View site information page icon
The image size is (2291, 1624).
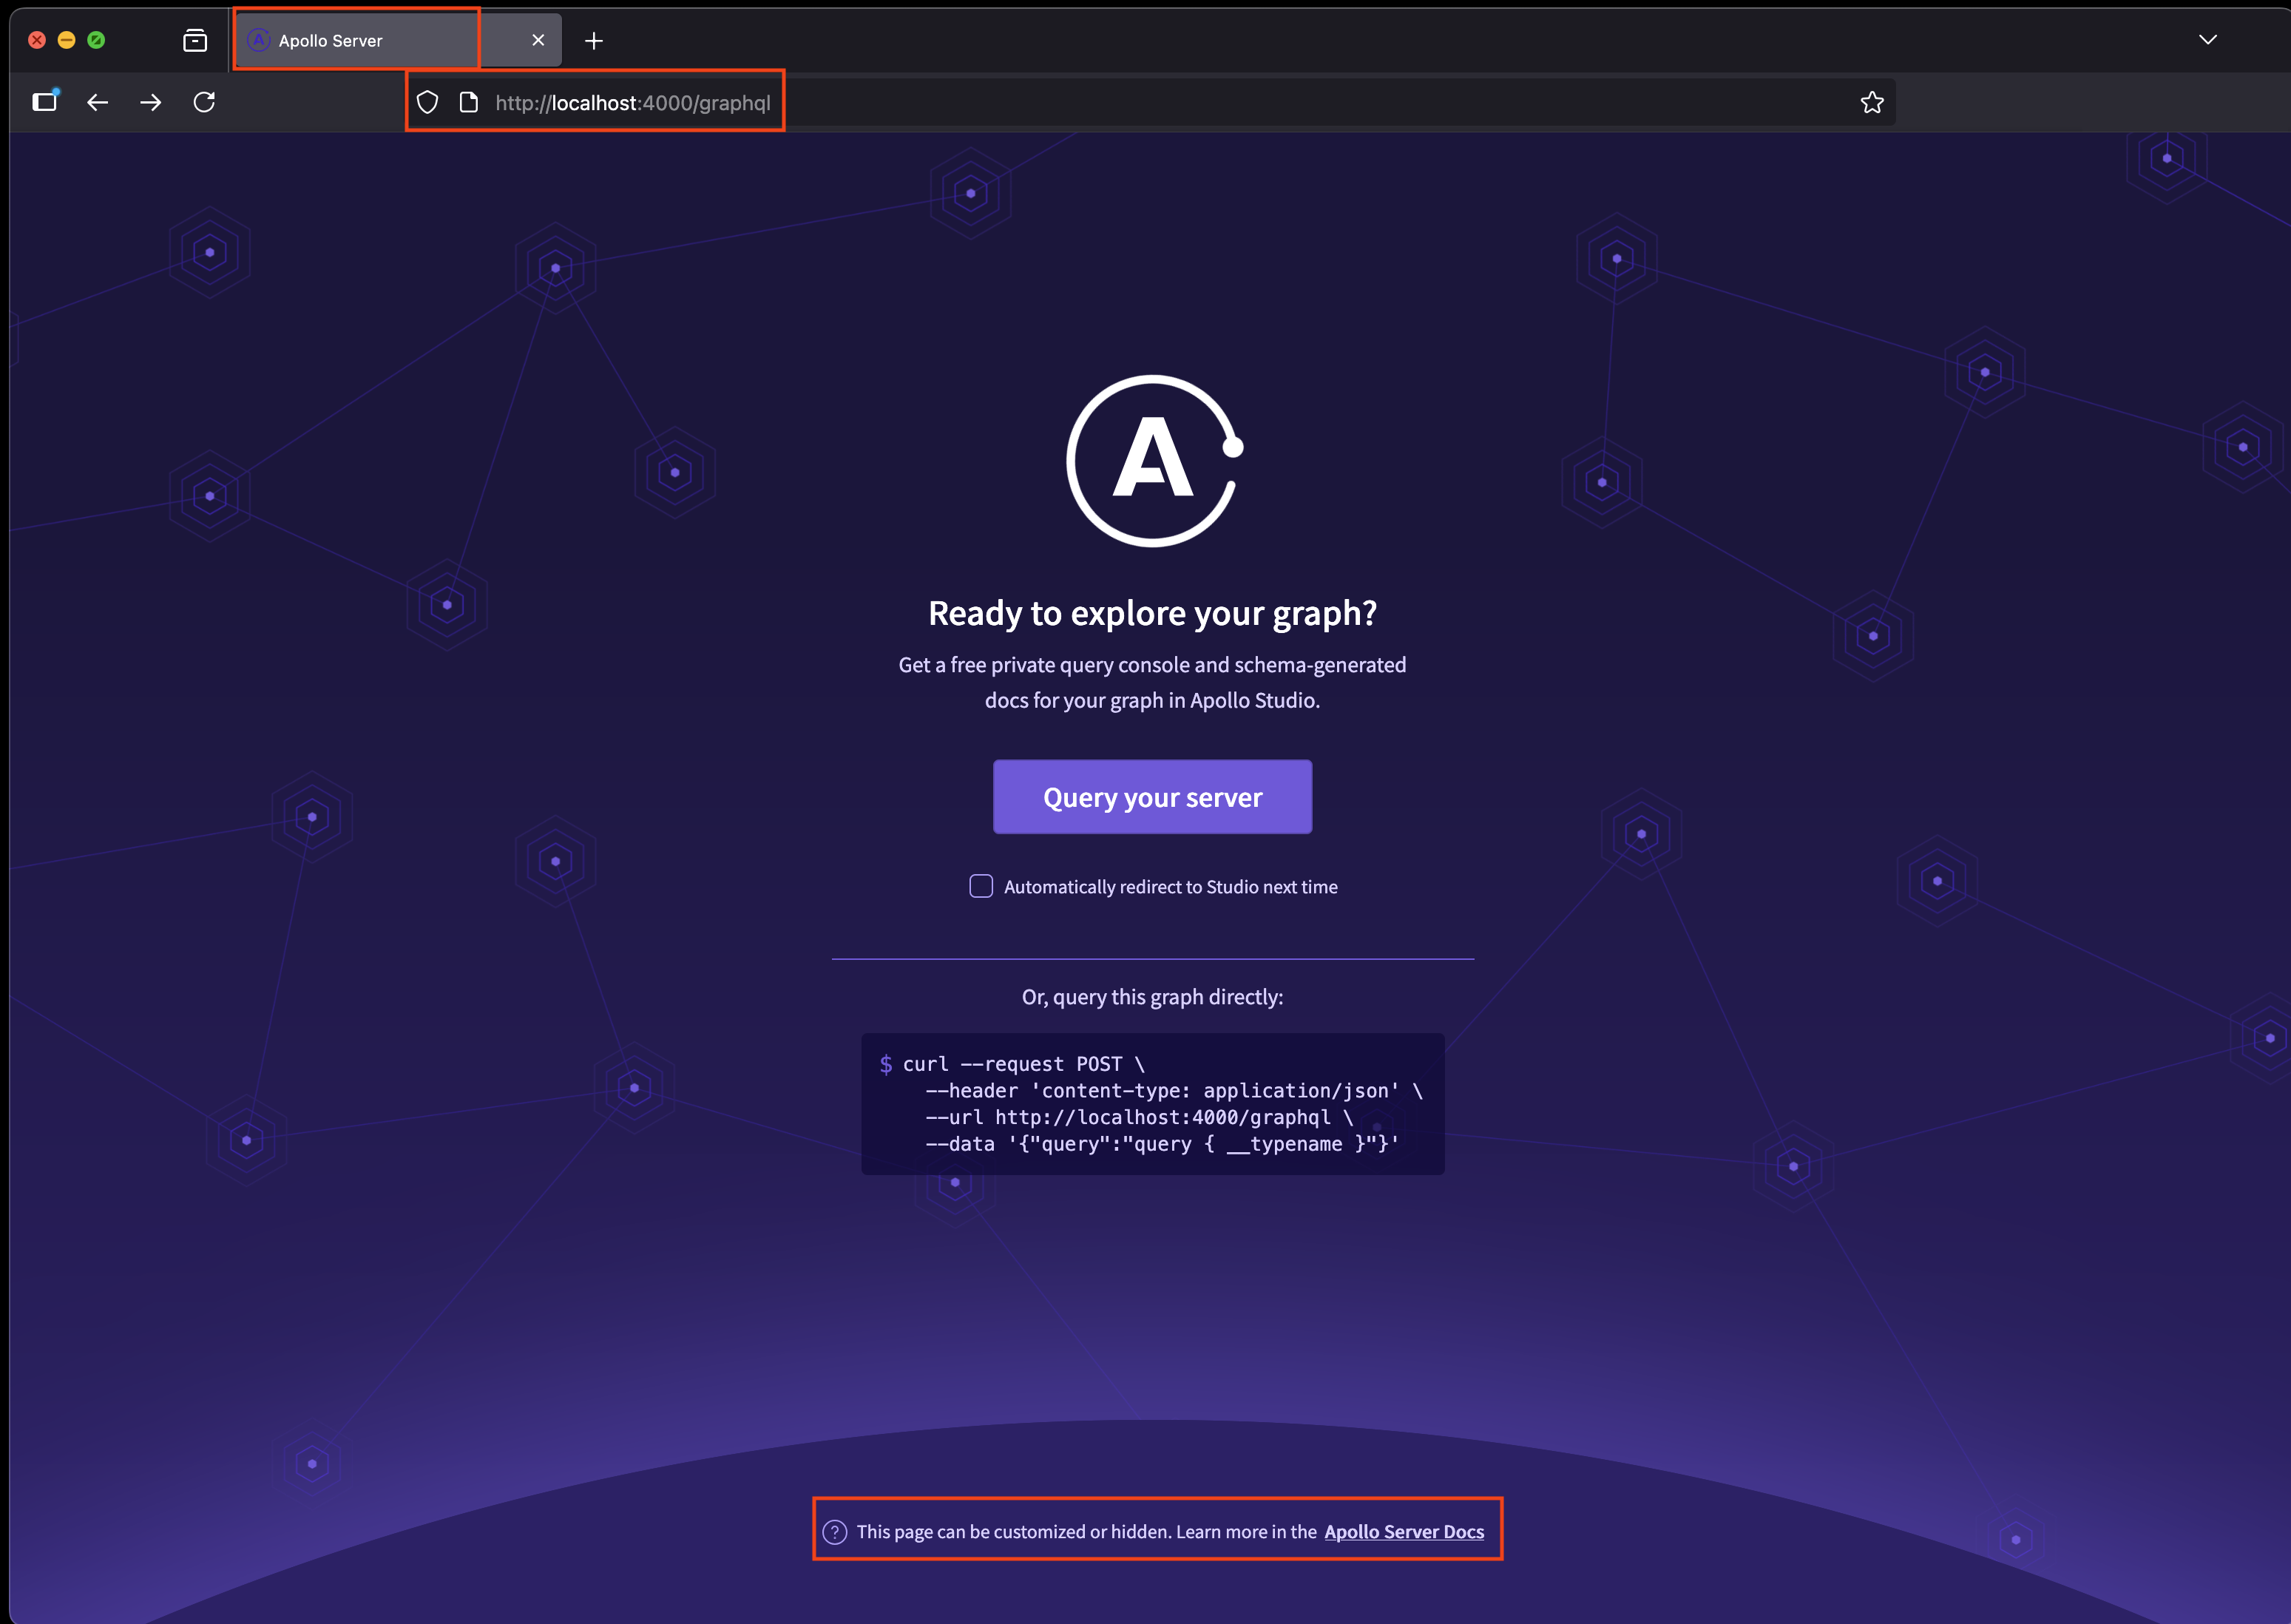point(468,102)
